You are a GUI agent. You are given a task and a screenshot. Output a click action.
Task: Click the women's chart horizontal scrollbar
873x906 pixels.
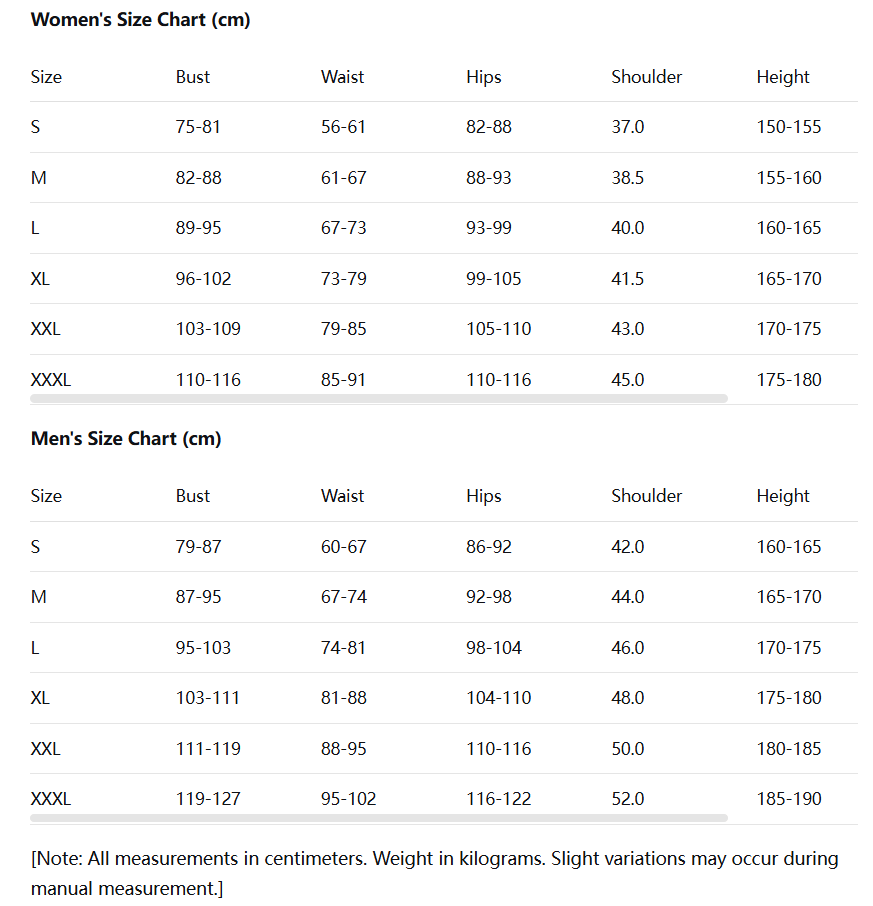click(x=378, y=398)
